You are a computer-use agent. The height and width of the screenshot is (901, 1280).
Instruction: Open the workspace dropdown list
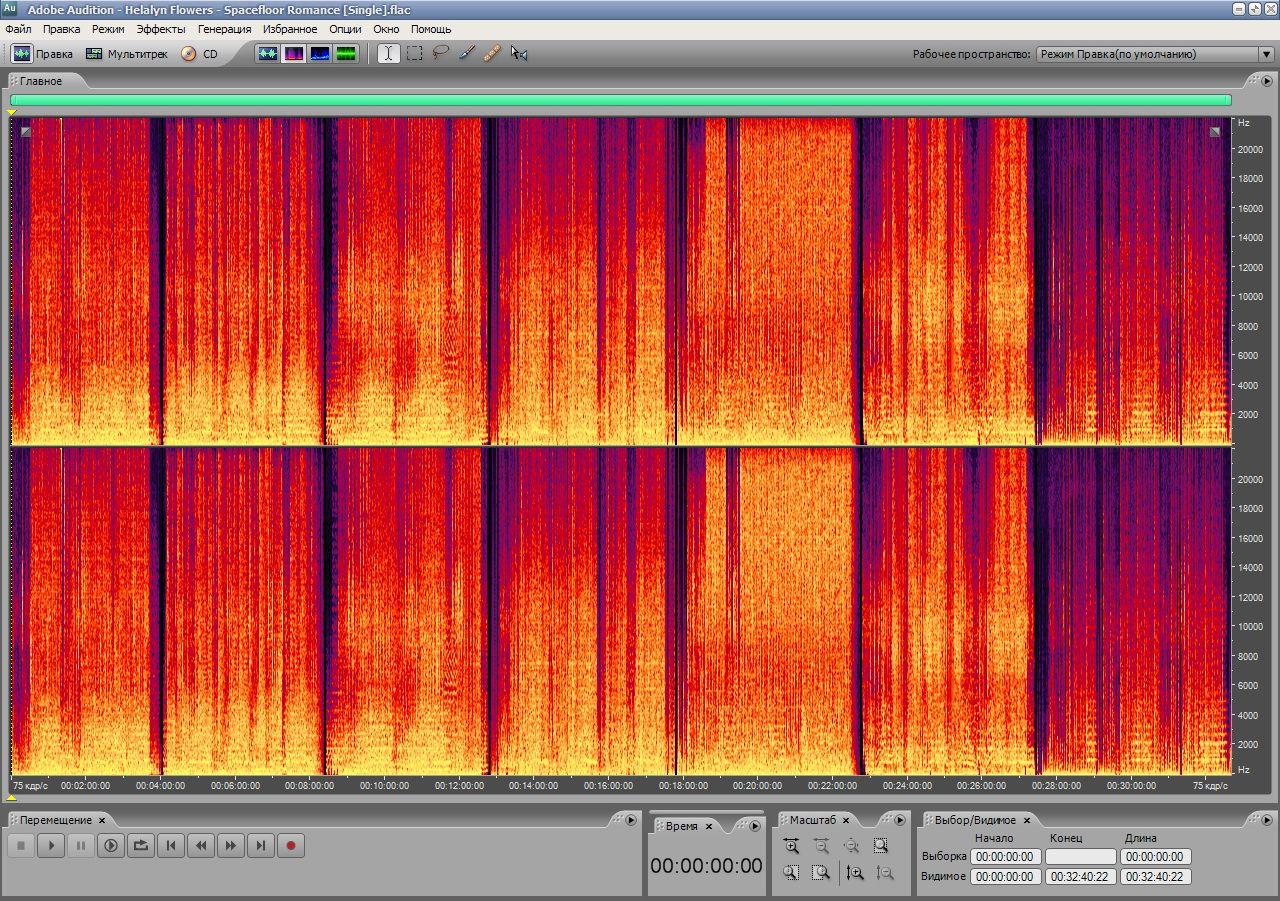1266,55
